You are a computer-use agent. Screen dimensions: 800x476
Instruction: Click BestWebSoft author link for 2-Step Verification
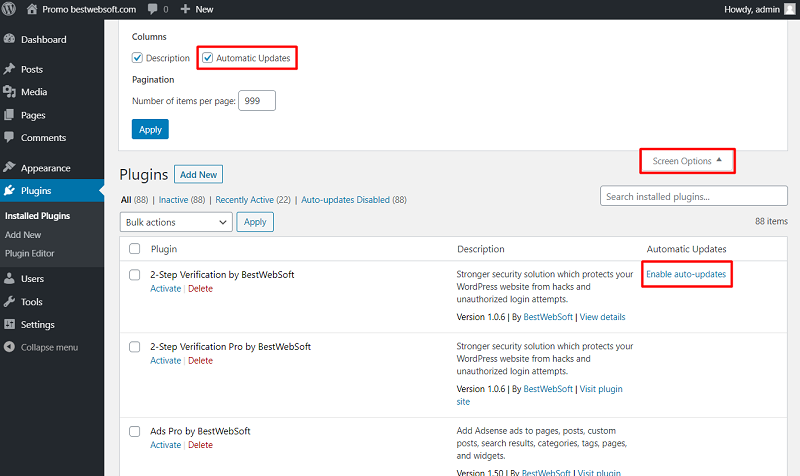pyautogui.click(x=548, y=317)
